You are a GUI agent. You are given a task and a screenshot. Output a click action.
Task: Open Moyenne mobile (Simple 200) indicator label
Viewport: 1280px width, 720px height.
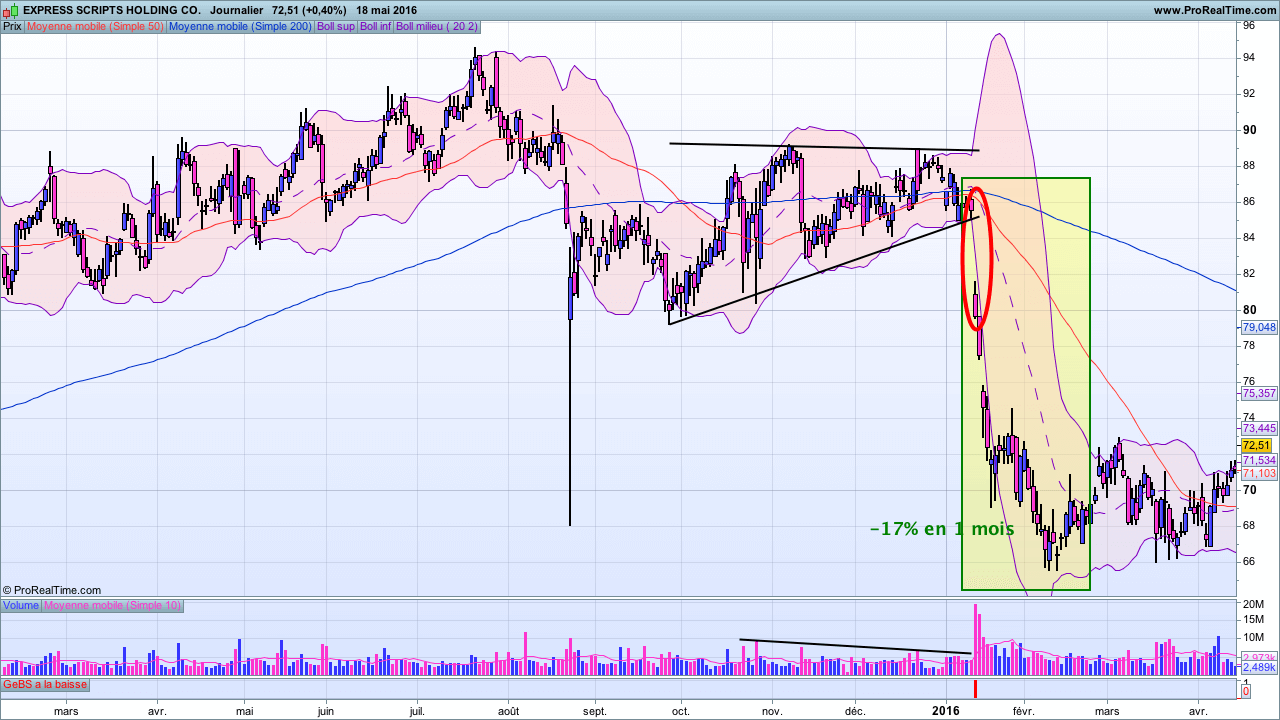point(240,26)
